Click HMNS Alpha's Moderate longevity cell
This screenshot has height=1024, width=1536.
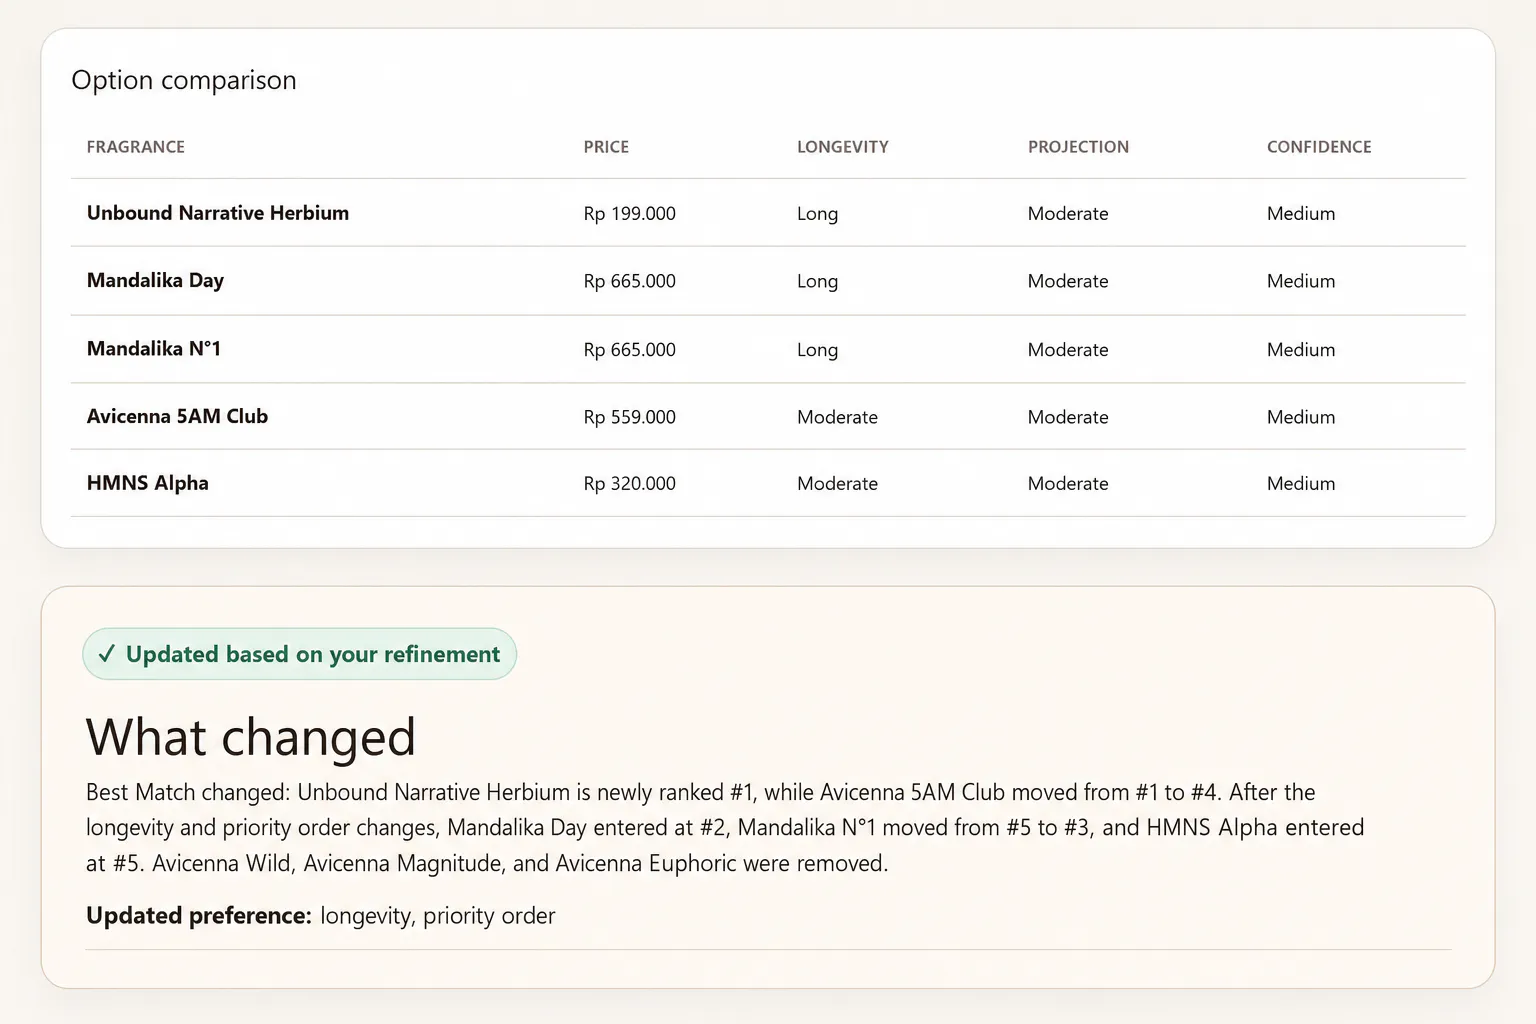[837, 484]
